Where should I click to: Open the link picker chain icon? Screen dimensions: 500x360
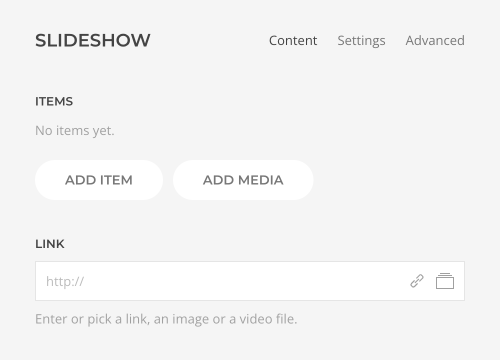(x=417, y=281)
